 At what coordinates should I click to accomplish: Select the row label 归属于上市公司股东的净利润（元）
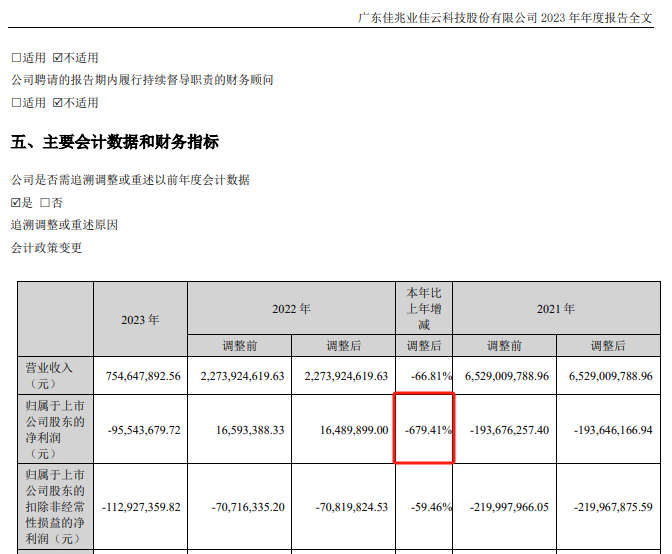click(55, 429)
